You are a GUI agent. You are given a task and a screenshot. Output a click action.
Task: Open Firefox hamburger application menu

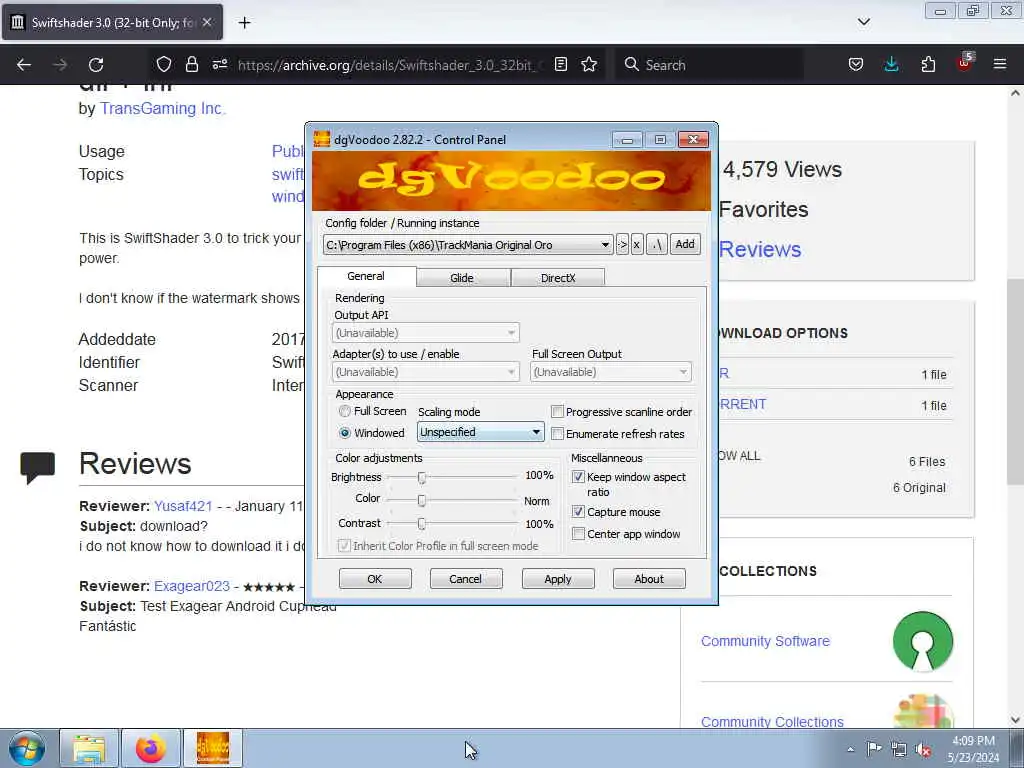pos(1000,64)
